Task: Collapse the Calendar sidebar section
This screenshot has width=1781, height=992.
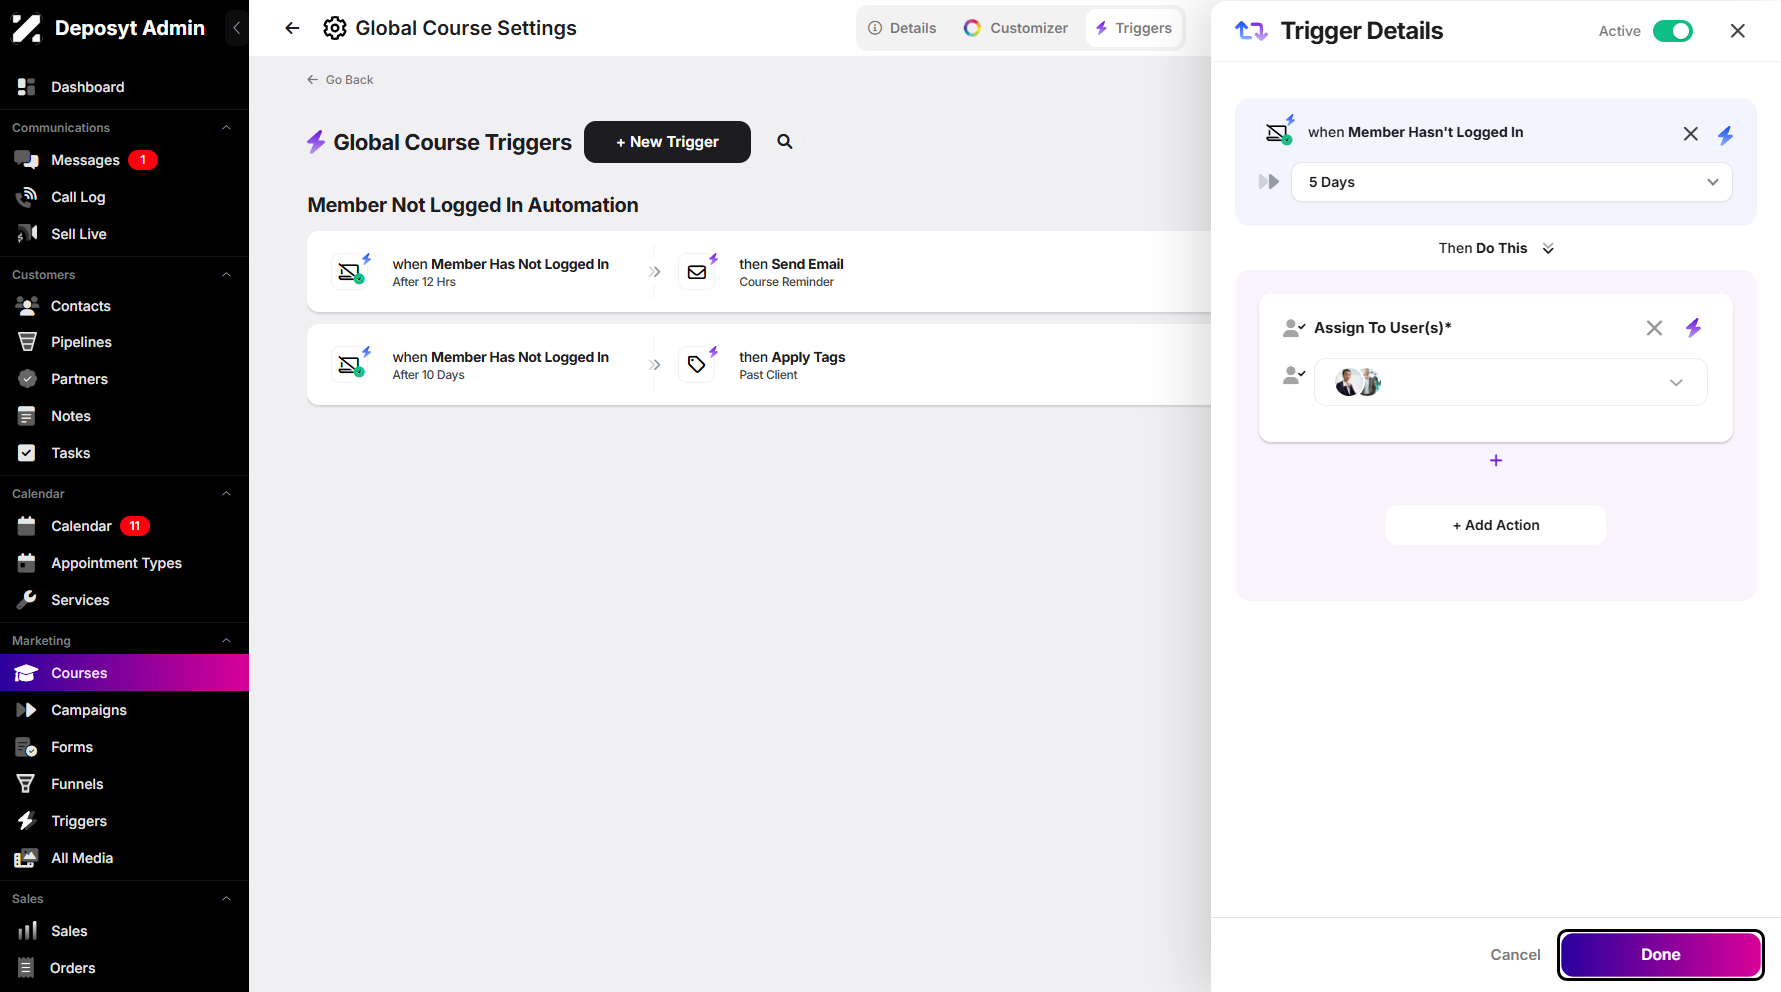Action: pyautogui.click(x=226, y=494)
